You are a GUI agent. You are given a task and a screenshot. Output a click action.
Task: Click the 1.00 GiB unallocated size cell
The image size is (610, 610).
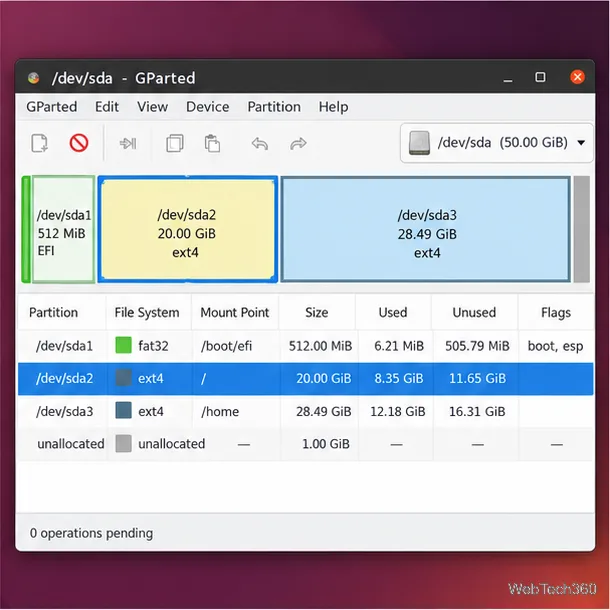(326, 444)
